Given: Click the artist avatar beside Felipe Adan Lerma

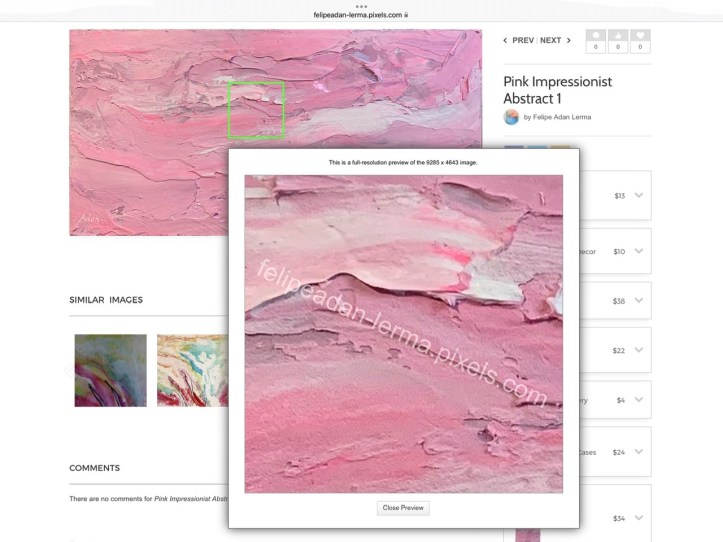Looking at the screenshot, I should point(511,117).
